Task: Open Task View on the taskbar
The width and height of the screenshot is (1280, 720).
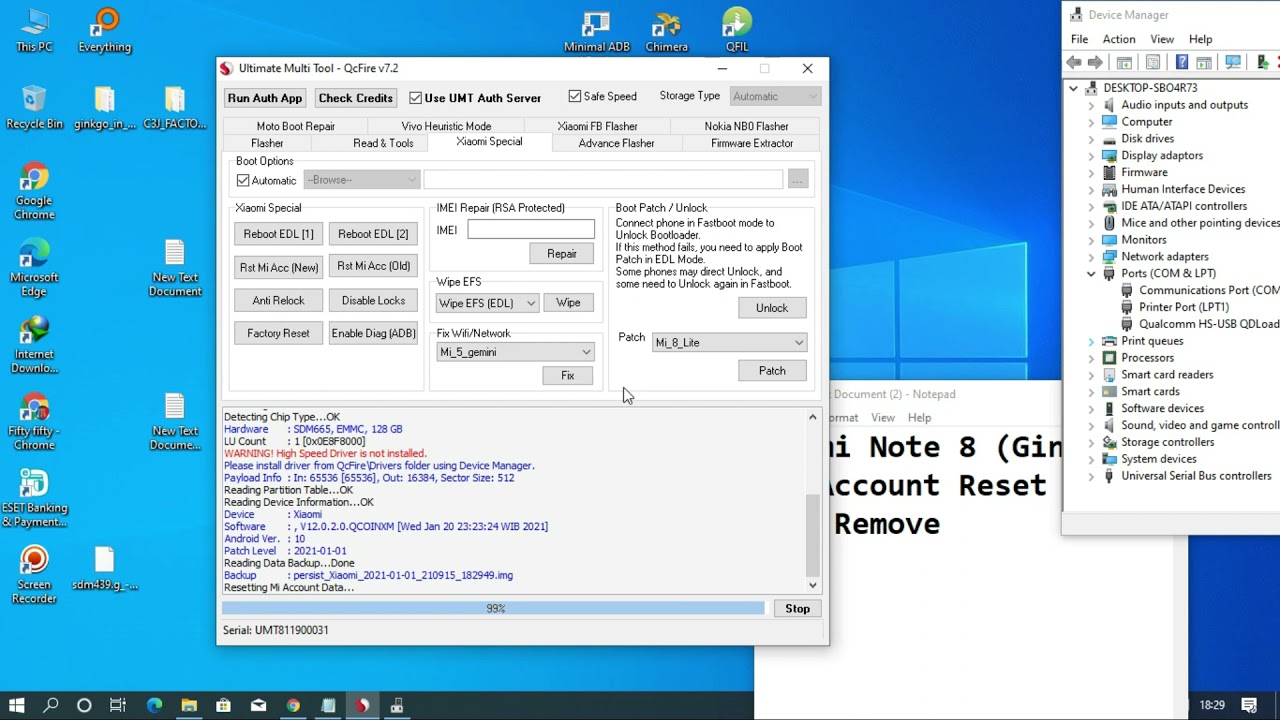Action: [117, 705]
